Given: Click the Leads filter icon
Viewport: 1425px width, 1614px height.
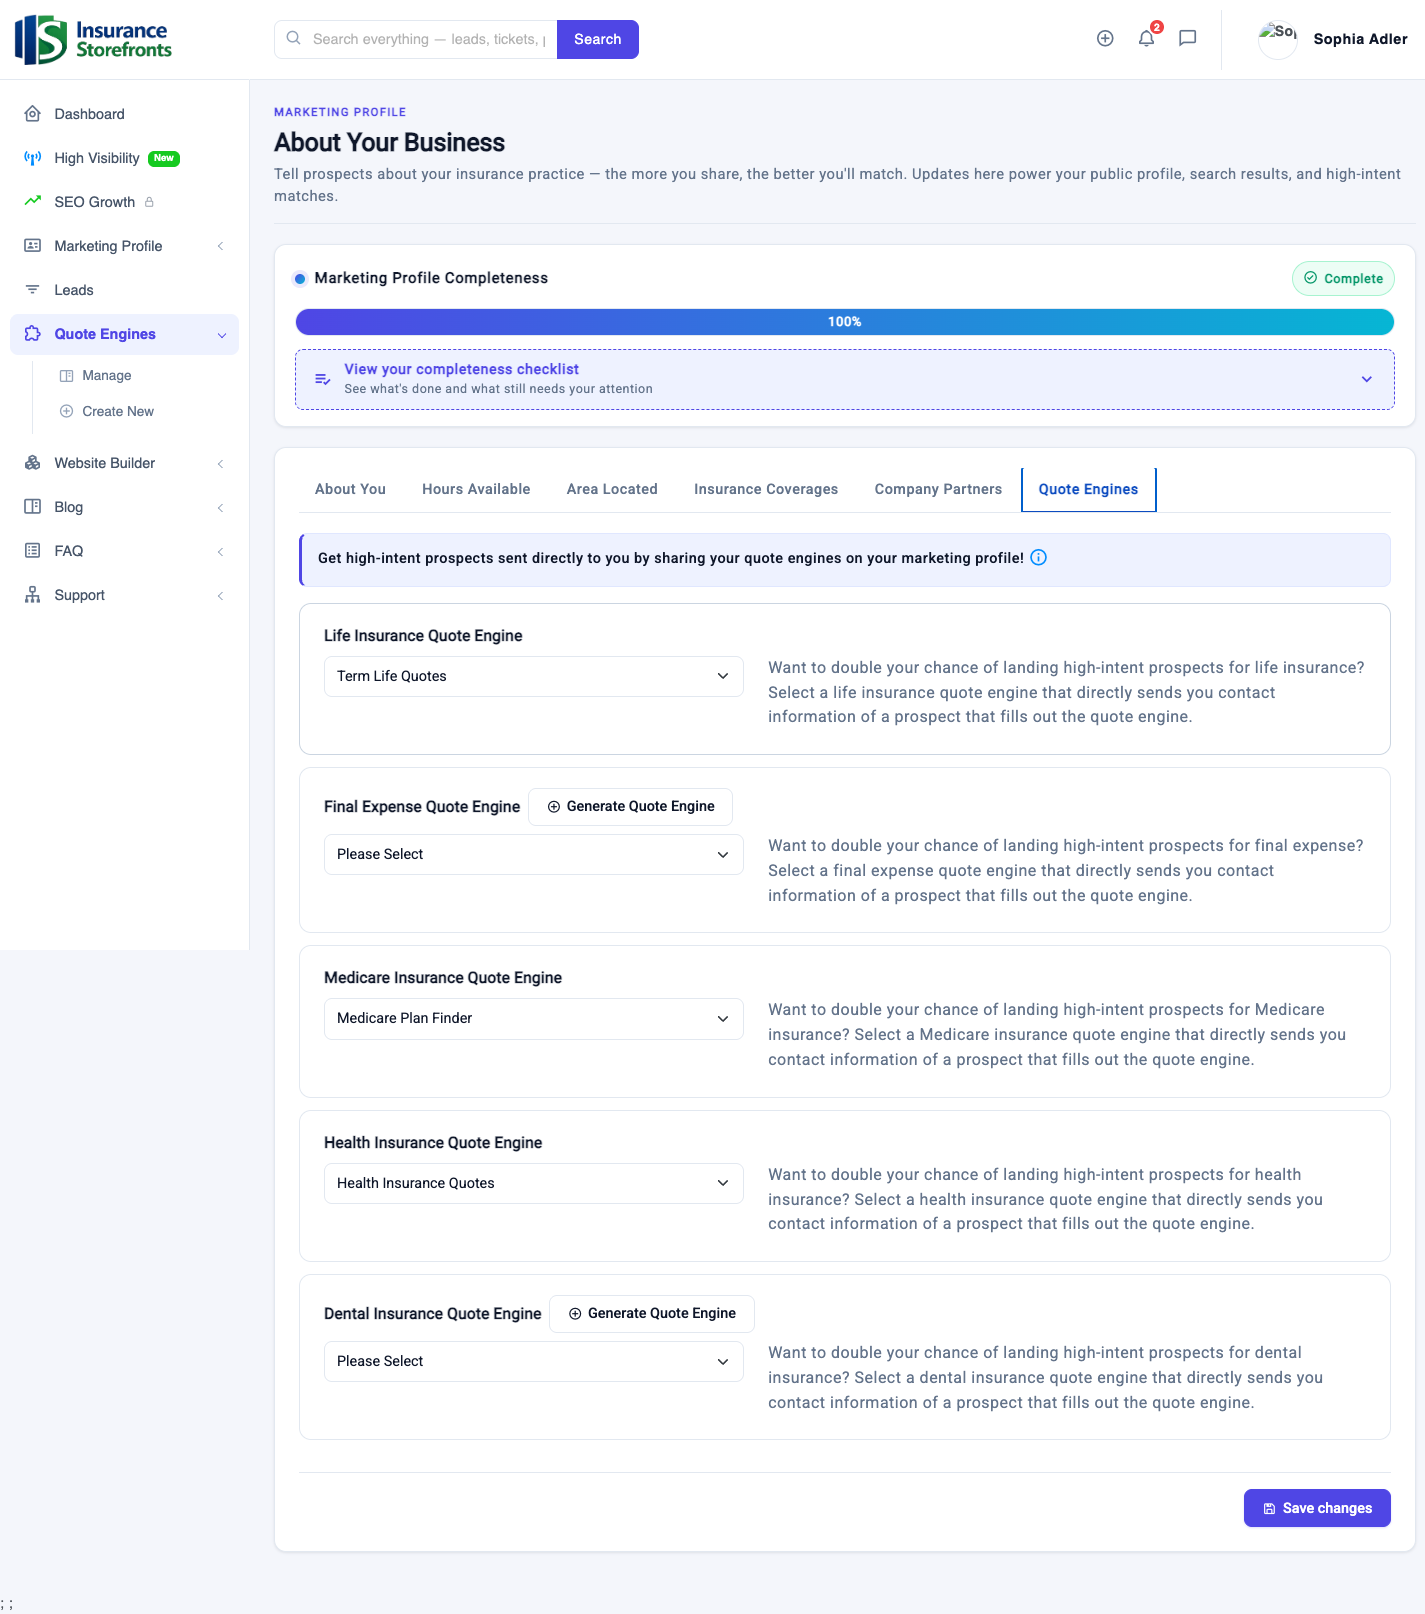Looking at the screenshot, I should (33, 290).
